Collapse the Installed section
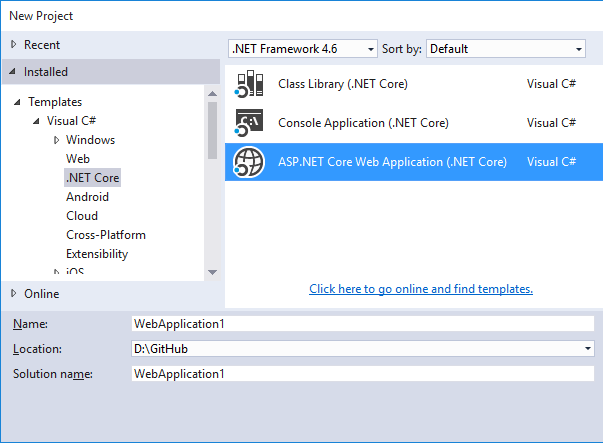Screen dimensions: 603x443 coord(13,72)
